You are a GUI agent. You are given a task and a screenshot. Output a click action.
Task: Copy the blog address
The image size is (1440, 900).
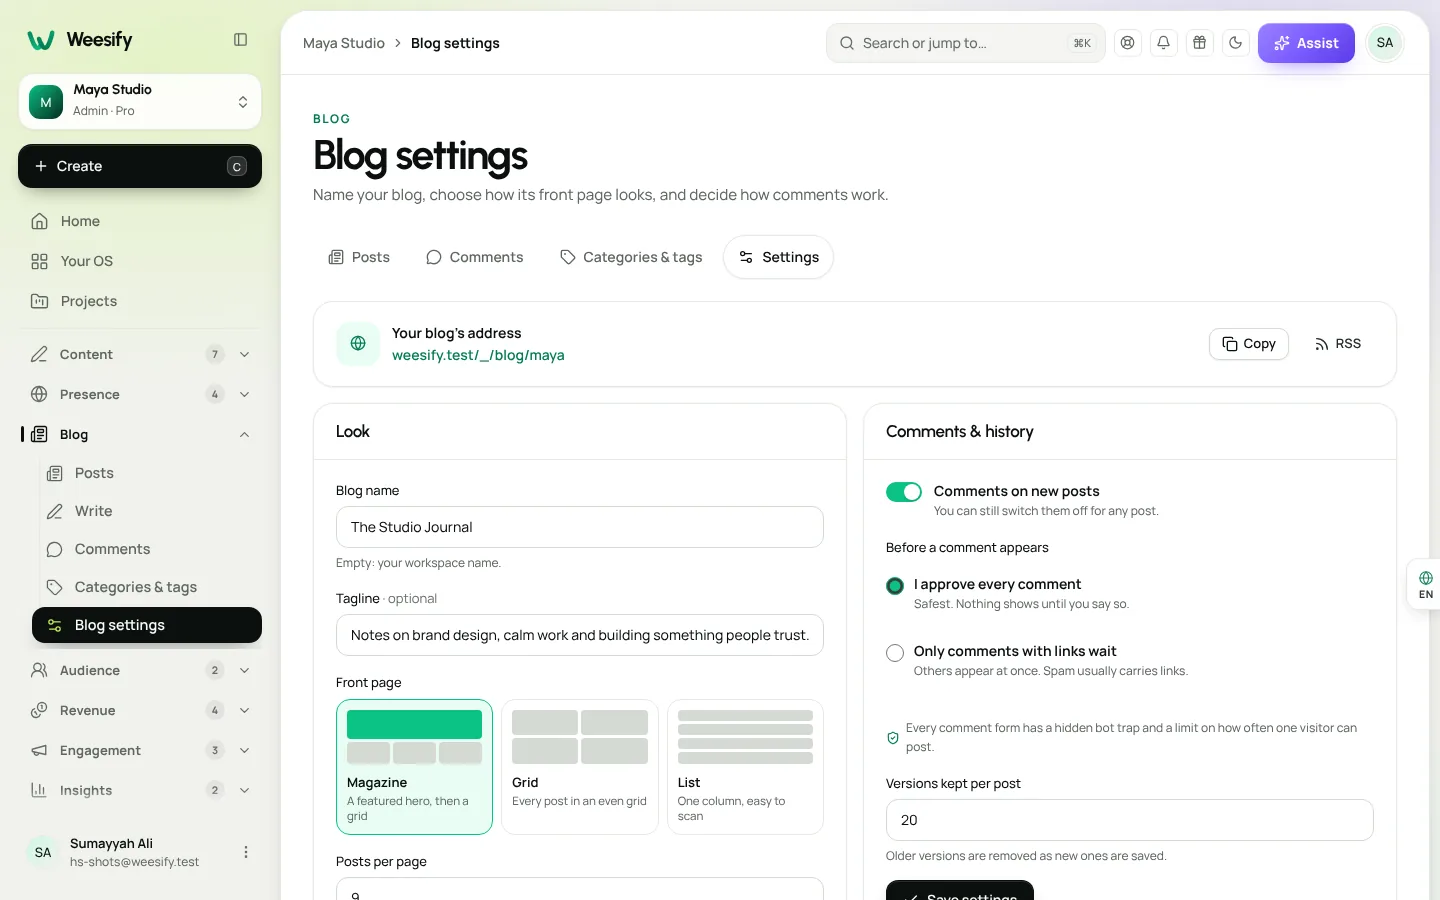click(x=1249, y=344)
